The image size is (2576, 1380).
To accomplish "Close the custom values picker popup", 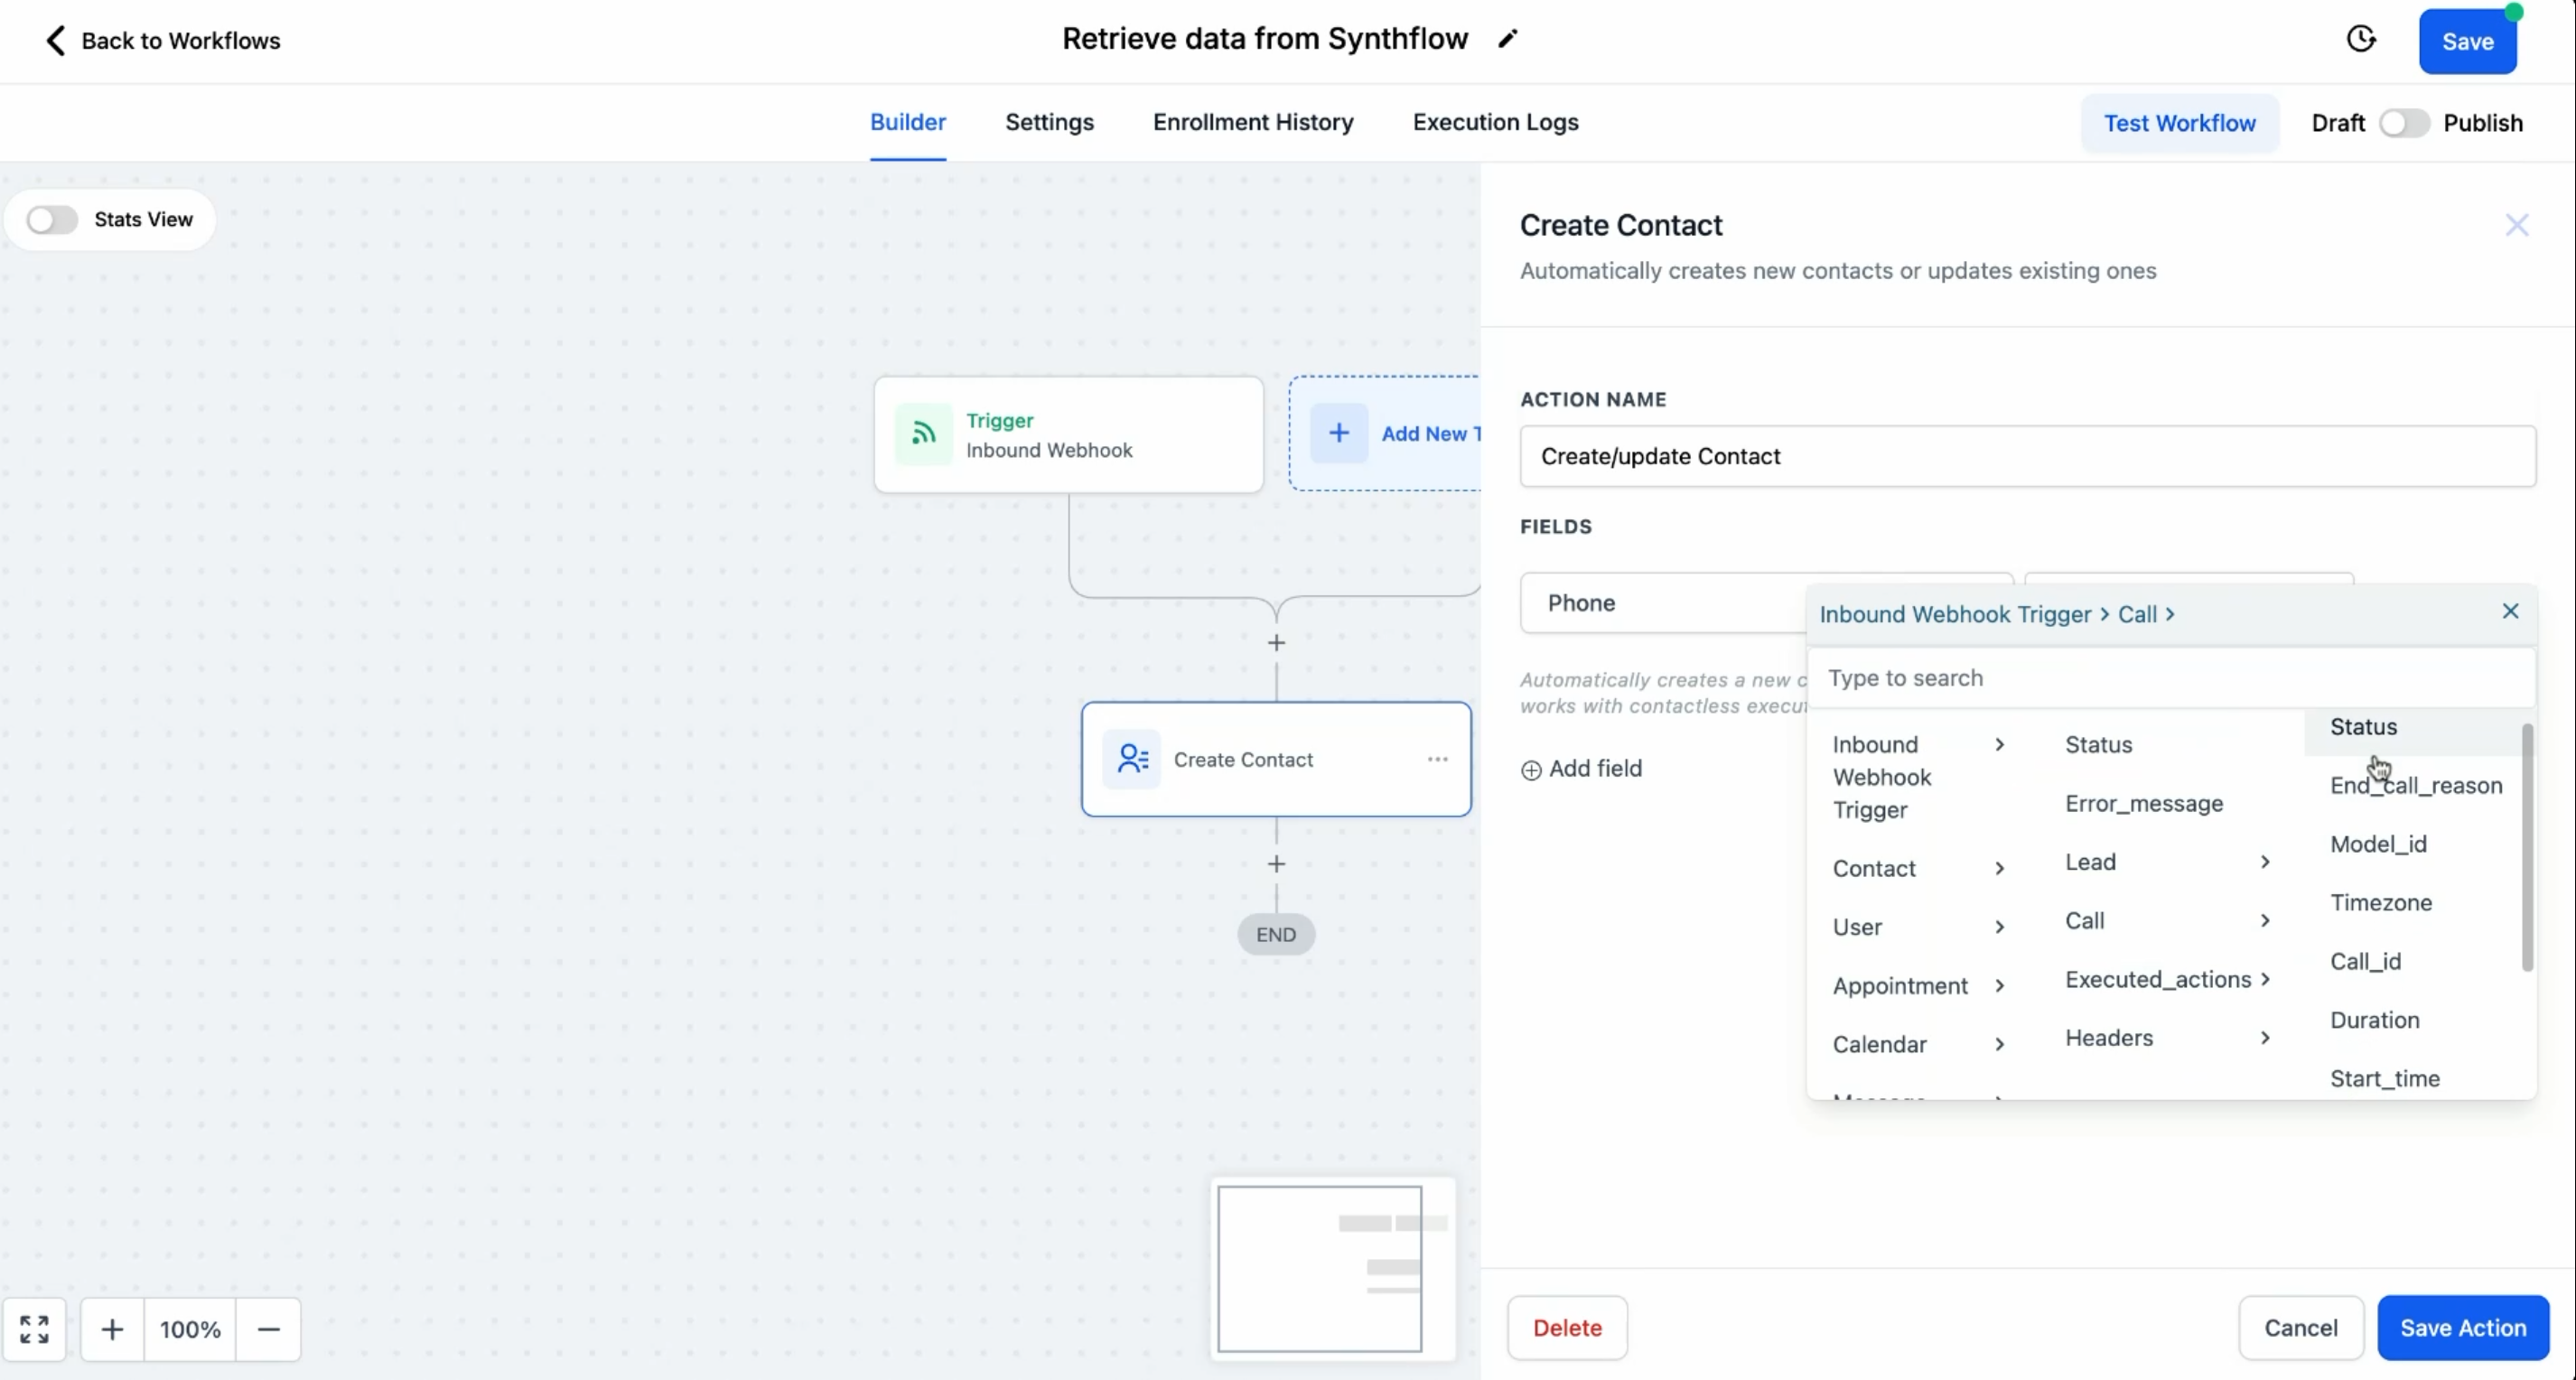I will click(2510, 611).
